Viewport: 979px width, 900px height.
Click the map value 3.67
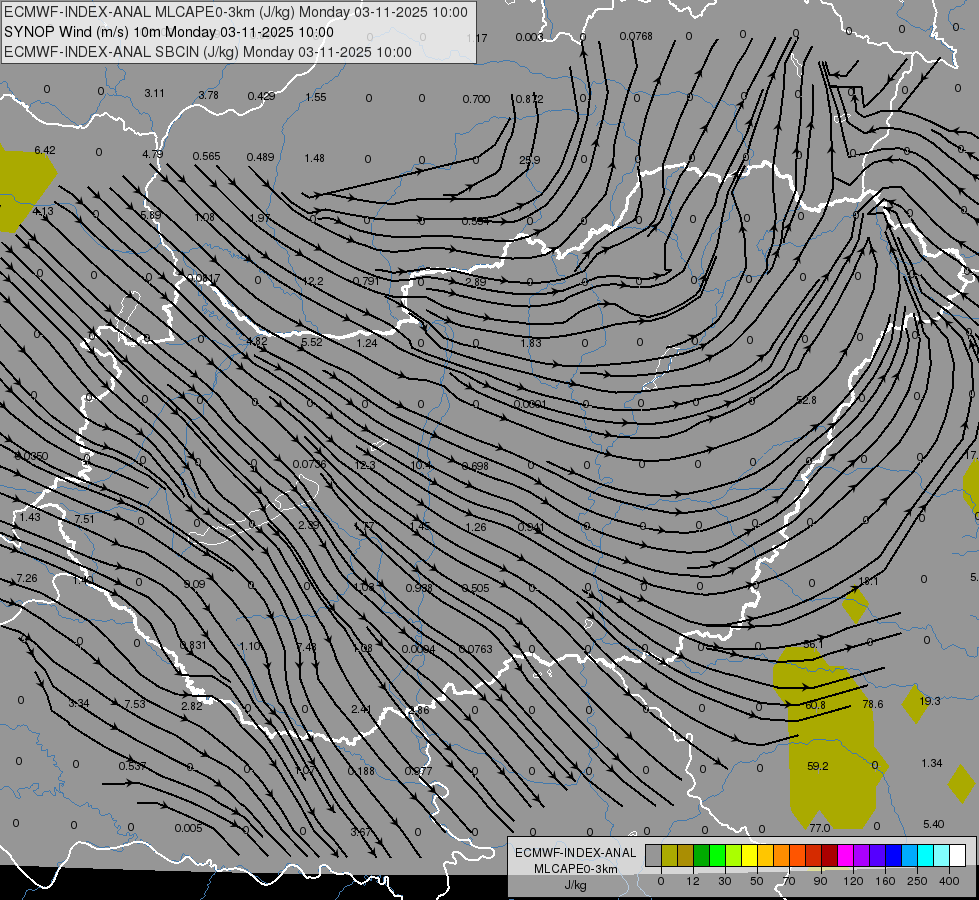tap(361, 832)
